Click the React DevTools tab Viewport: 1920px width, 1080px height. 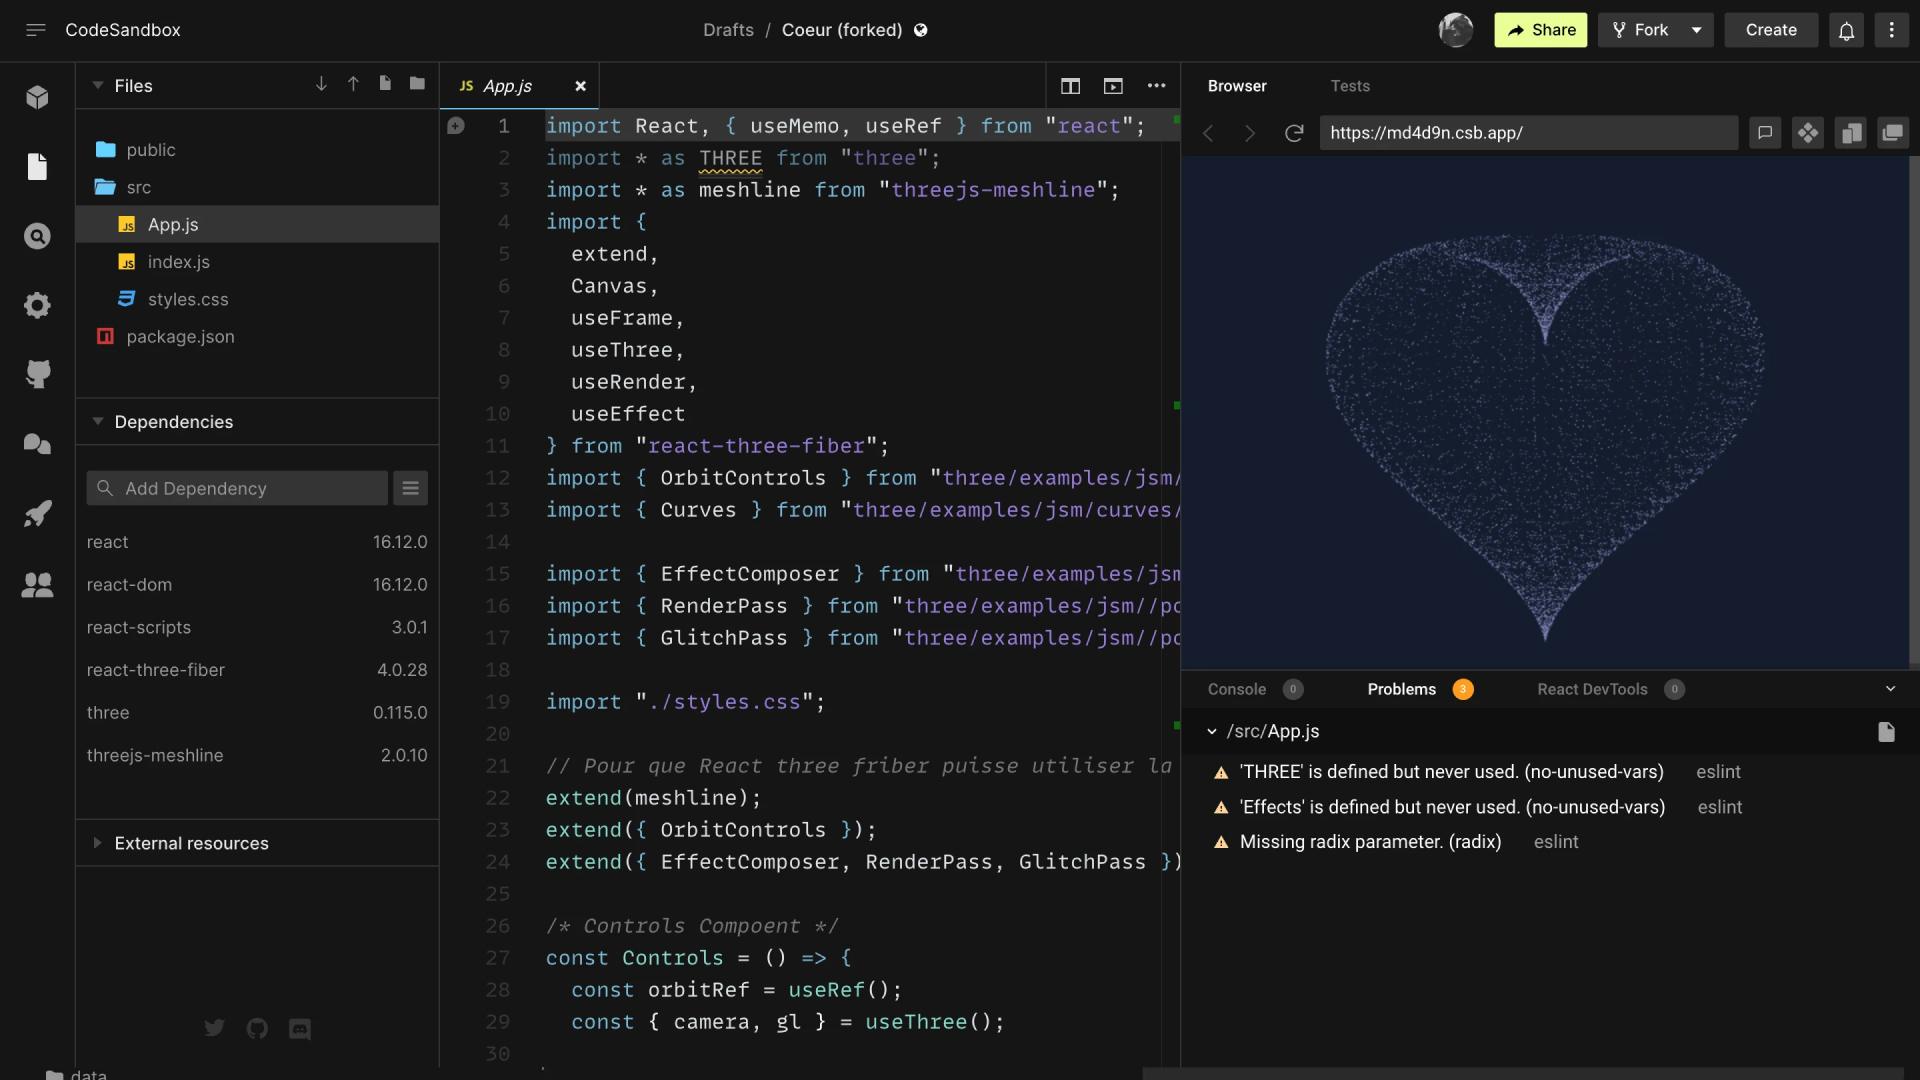coord(1592,688)
